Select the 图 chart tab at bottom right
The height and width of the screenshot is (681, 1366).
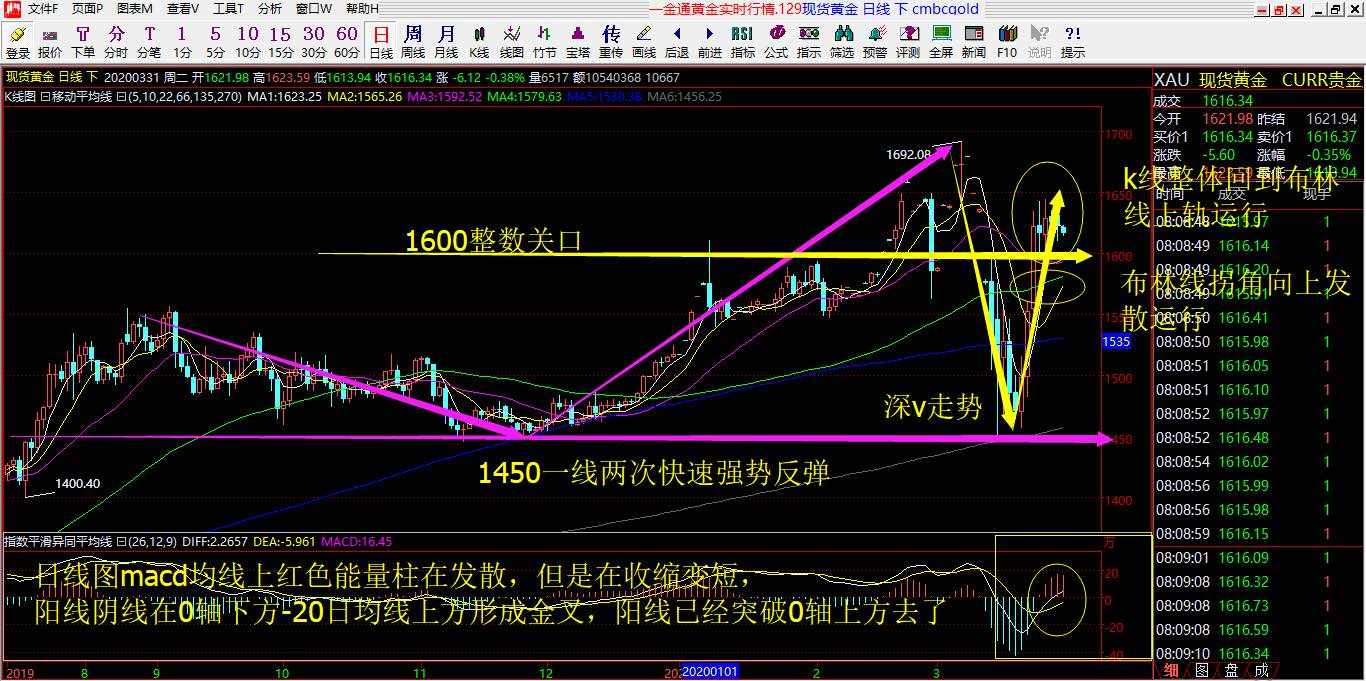click(1202, 670)
